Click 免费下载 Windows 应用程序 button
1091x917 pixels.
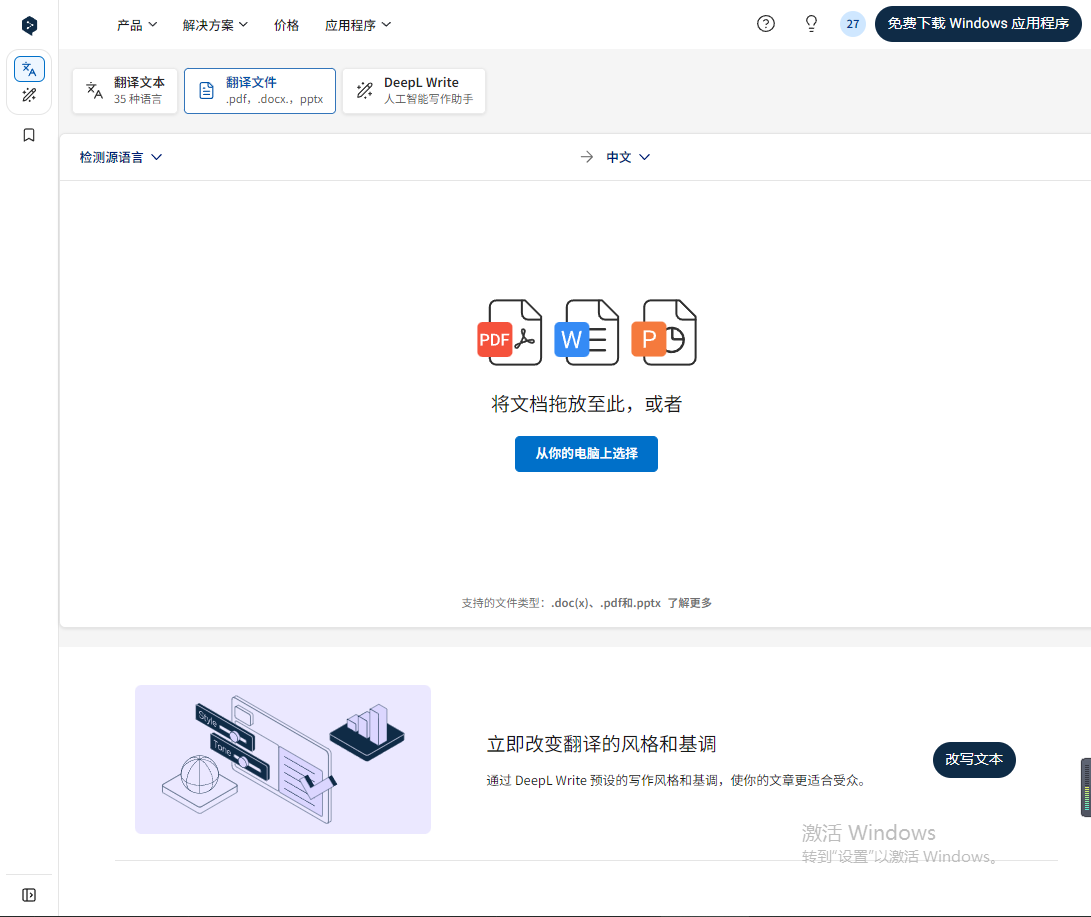978,24
